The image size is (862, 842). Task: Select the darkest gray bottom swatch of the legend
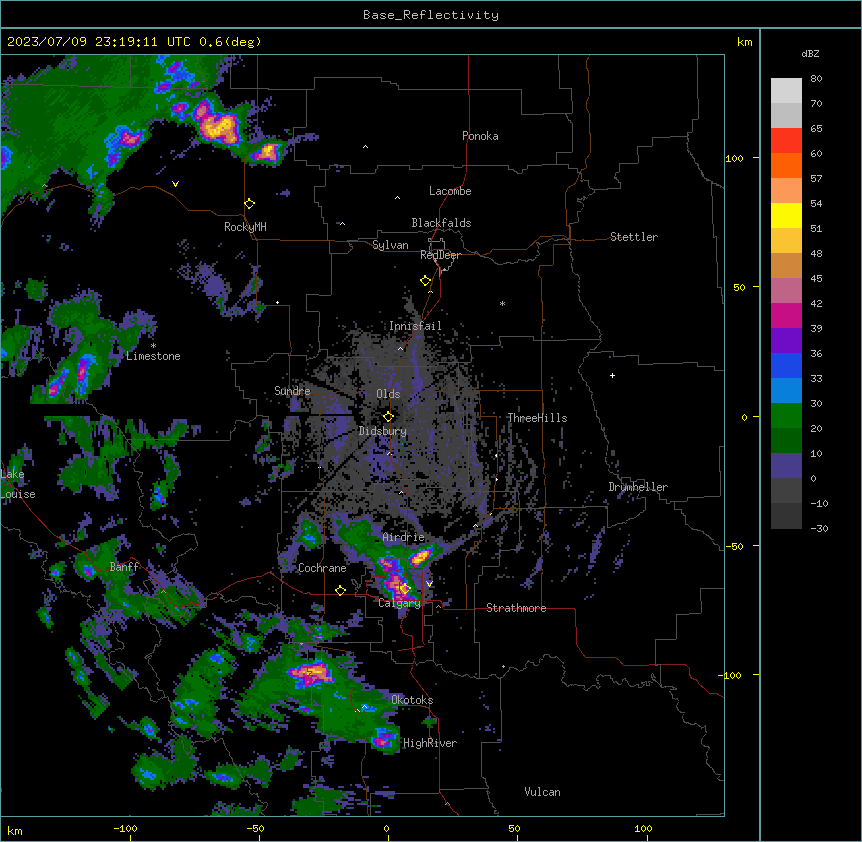(x=786, y=516)
